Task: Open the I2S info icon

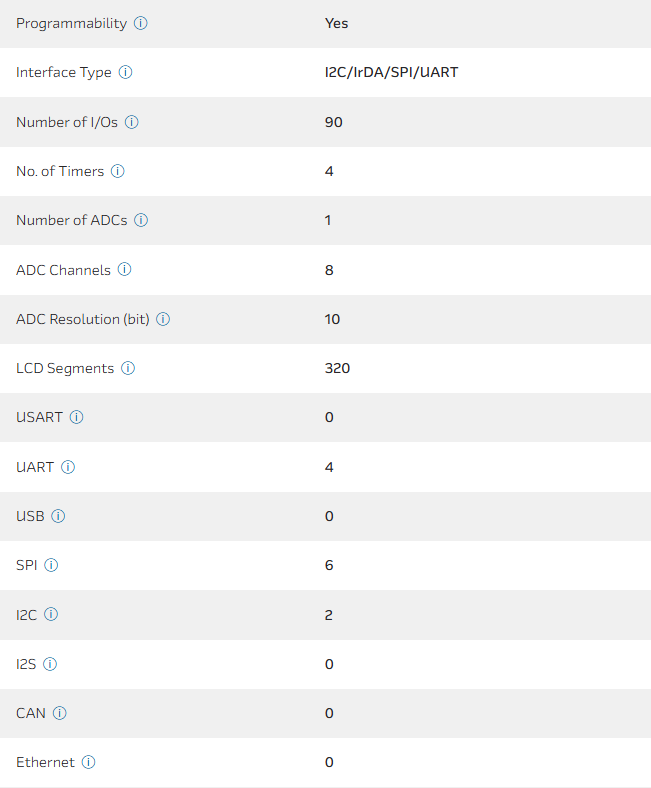Action: 50,664
